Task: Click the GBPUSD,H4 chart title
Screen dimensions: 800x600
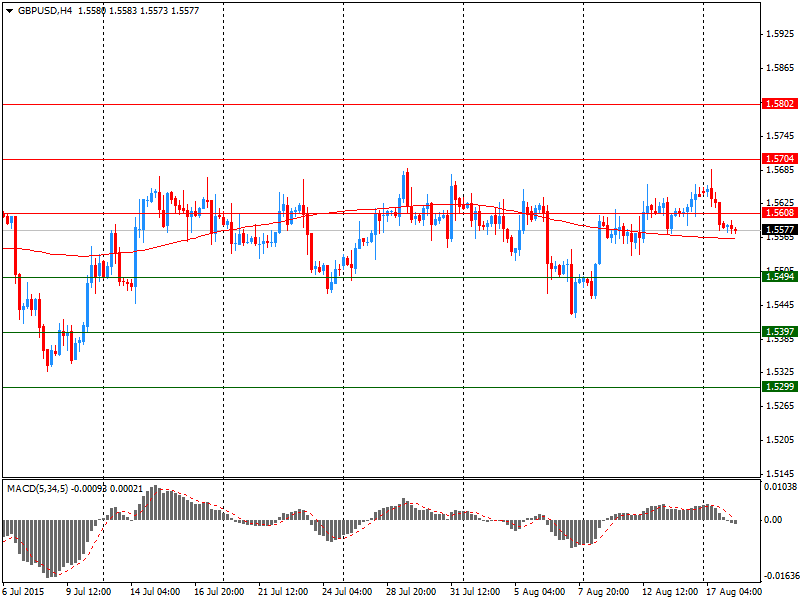Action: click(45, 10)
